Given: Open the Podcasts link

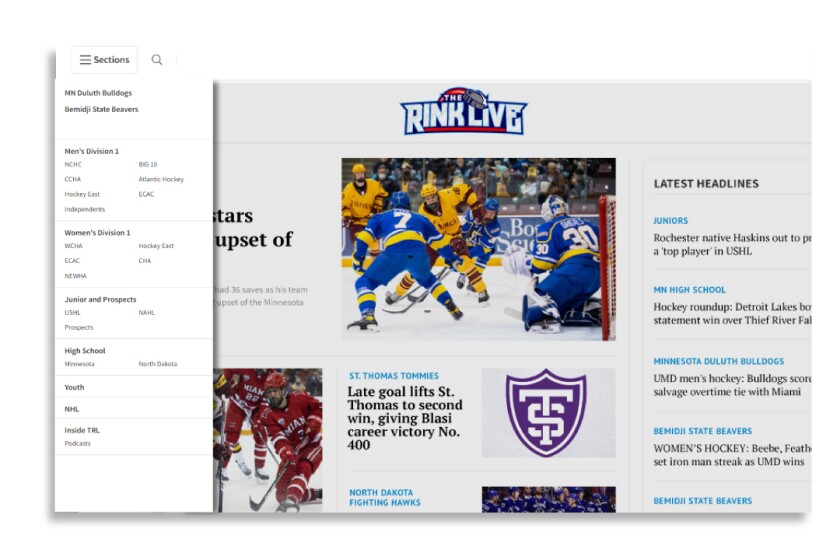Looking at the screenshot, I should pyautogui.click(x=78, y=443).
